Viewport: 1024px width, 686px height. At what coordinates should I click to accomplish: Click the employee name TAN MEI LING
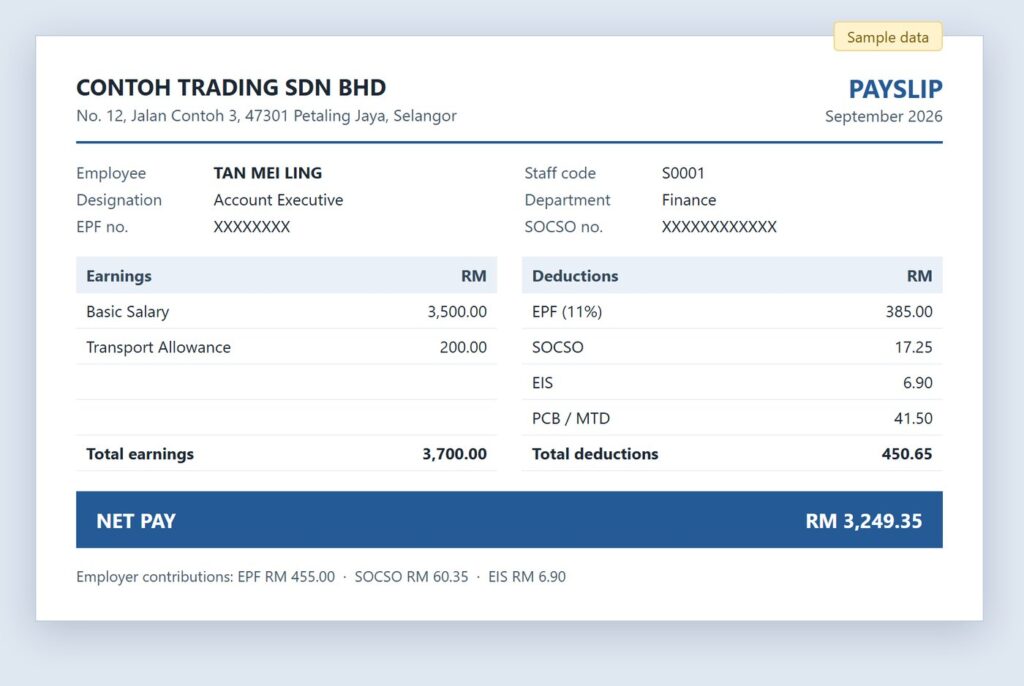pyautogui.click(x=268, y=173)
